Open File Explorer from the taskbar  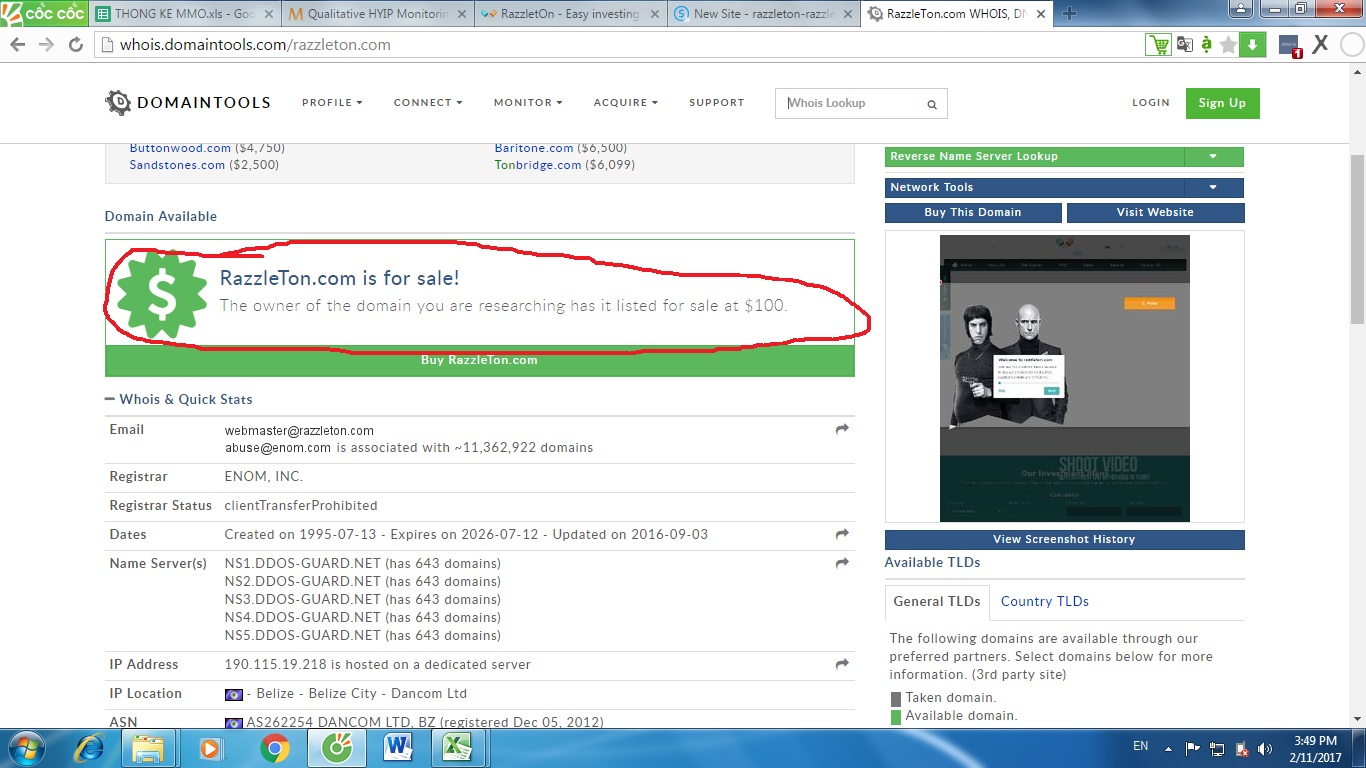148,748
